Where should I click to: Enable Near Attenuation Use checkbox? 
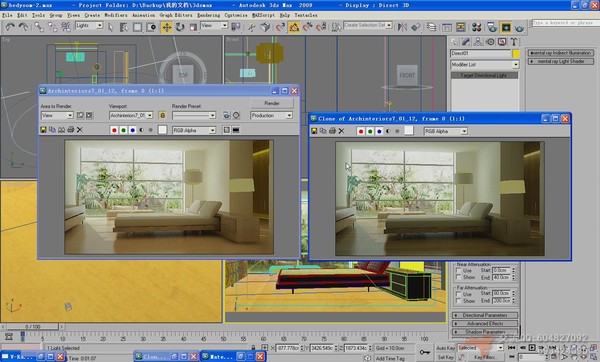point(458,271)
